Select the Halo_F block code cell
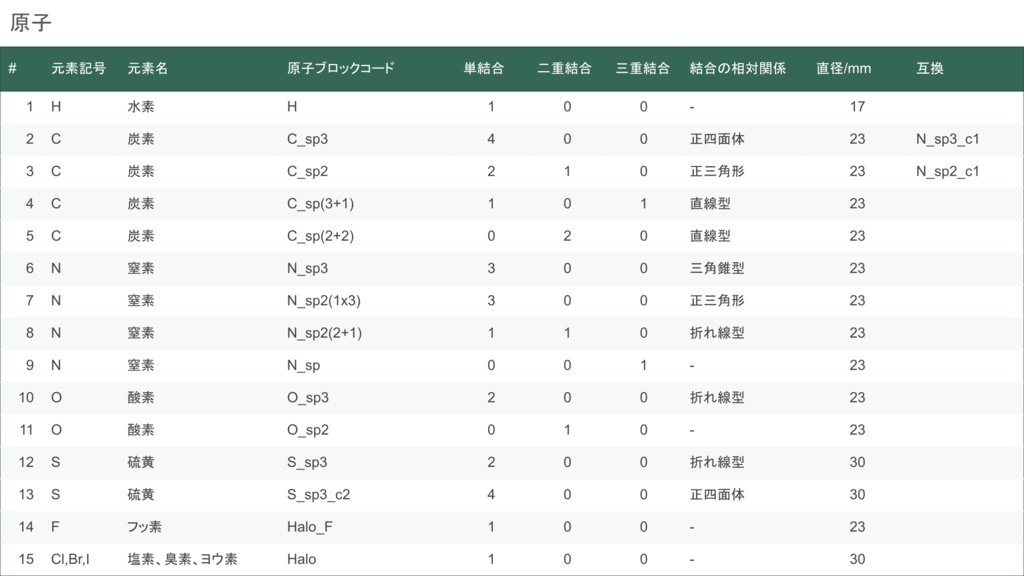This screenshot has width=1024, height=576. [x=311, y=527]
